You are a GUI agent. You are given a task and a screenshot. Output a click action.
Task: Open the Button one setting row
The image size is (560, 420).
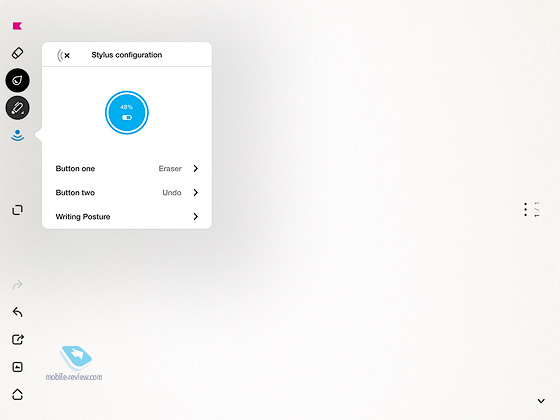pos(127,168)
